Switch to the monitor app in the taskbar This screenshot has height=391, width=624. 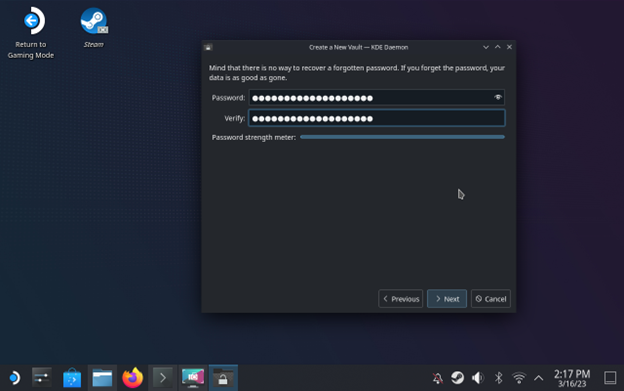(193, 377)
